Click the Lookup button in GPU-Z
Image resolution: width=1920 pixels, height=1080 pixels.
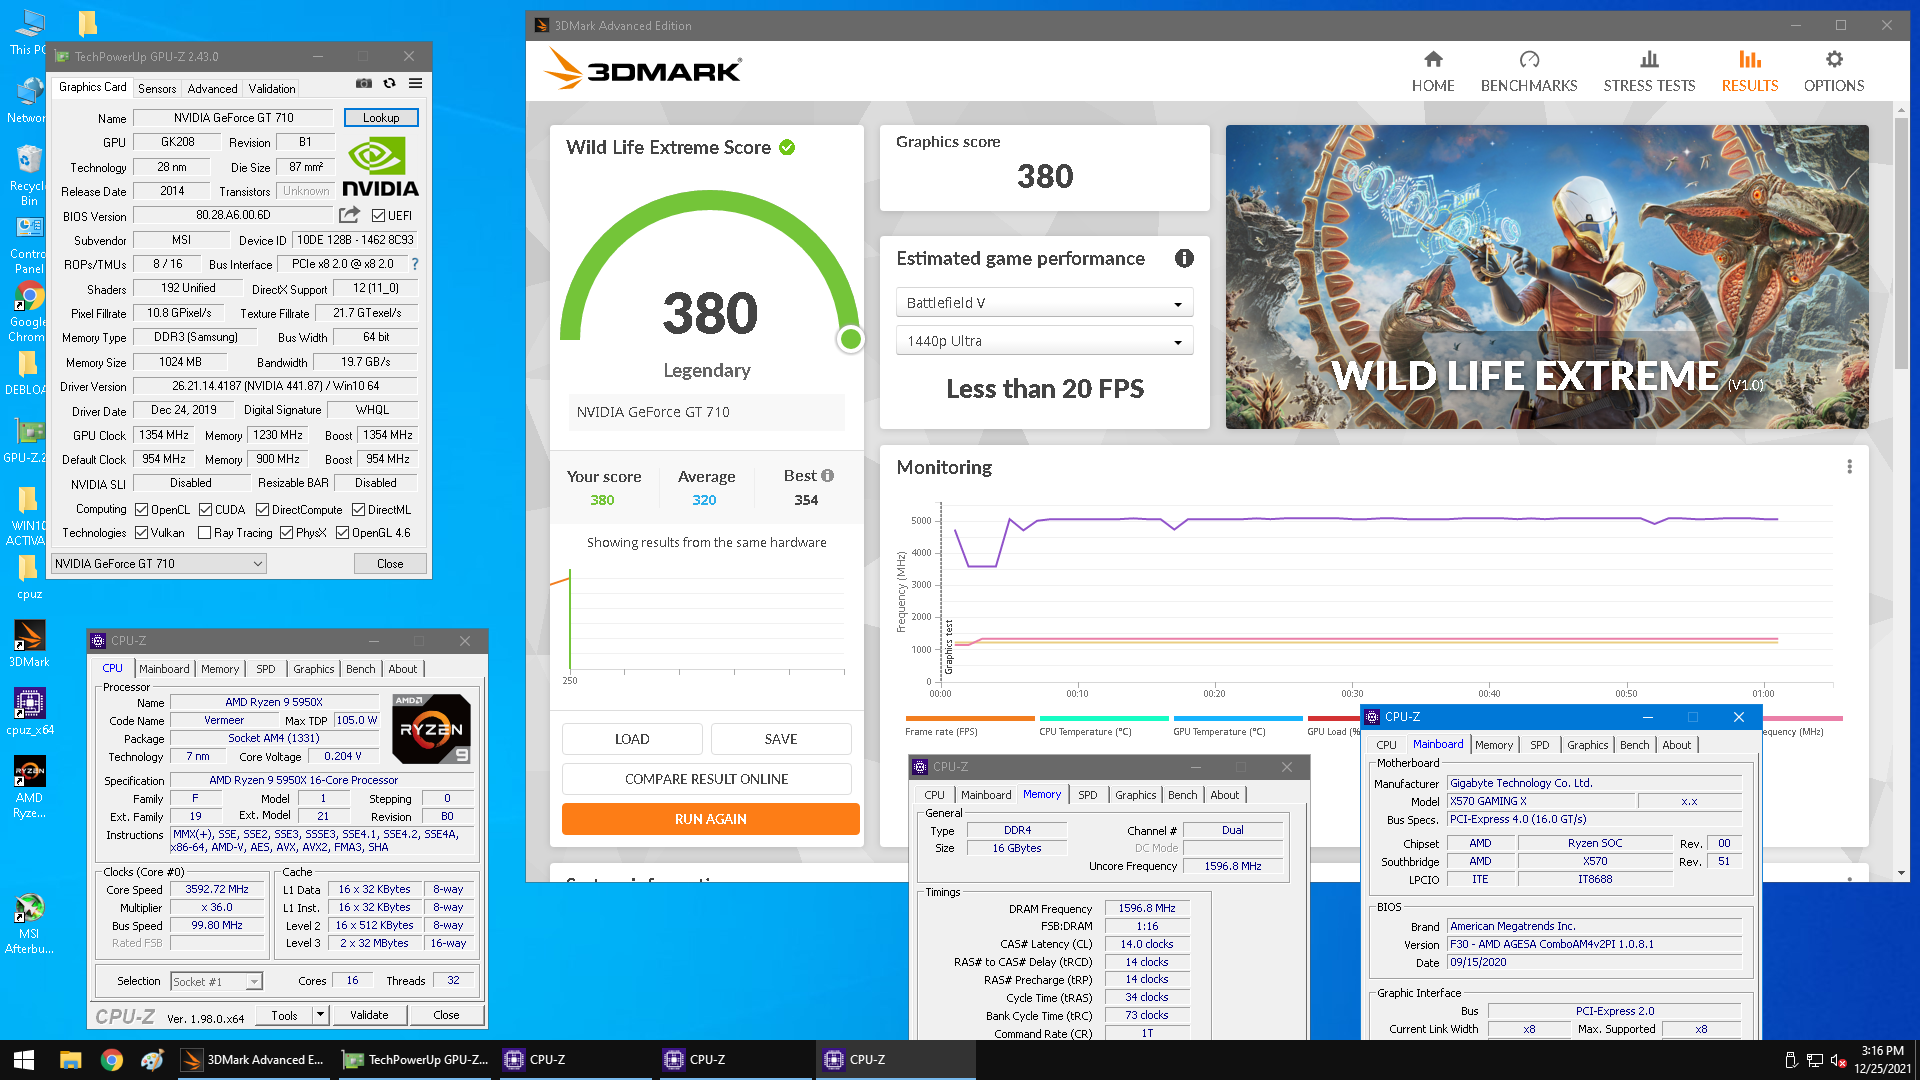(x=381, y=118)
